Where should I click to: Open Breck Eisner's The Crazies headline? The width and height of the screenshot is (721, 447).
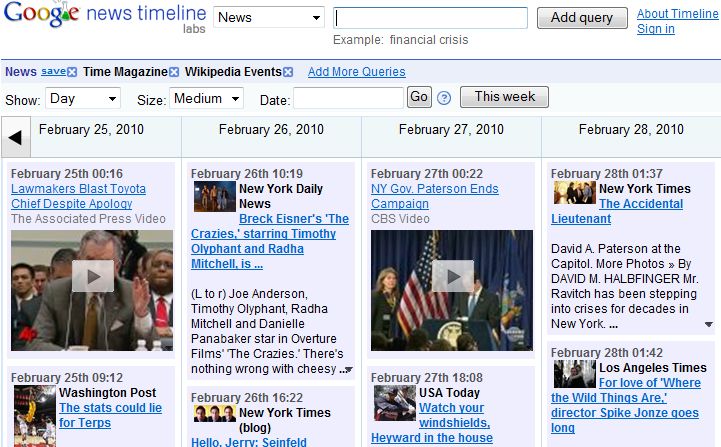(x=270, y=241)
